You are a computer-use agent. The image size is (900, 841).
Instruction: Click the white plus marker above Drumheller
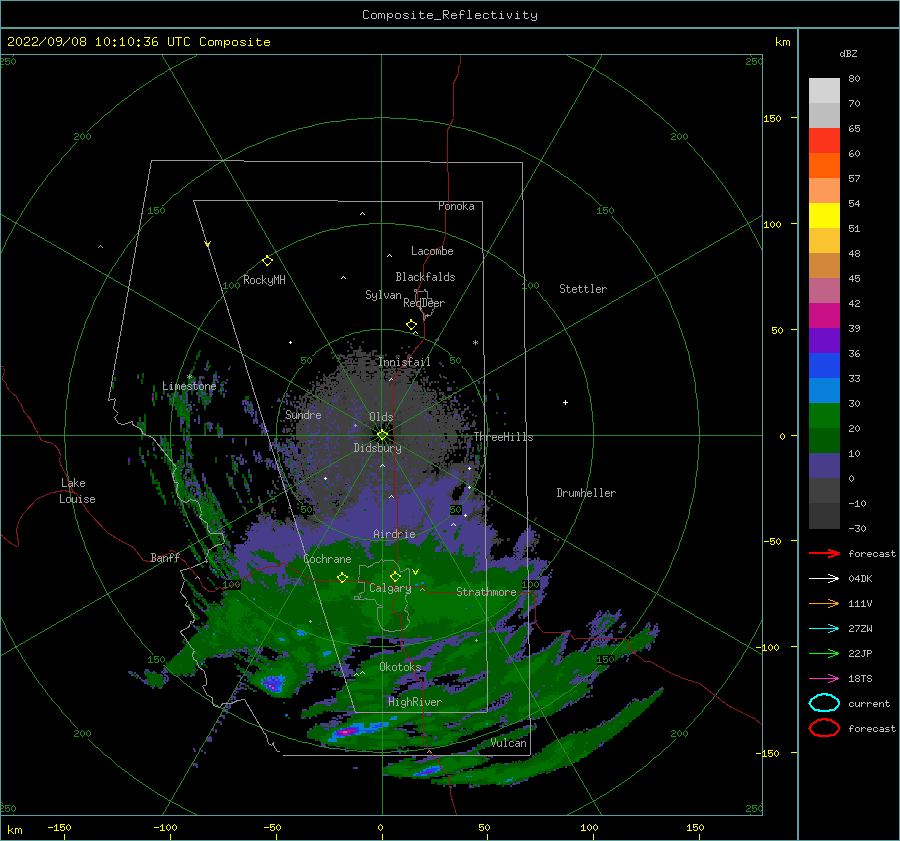pos(565,402)
